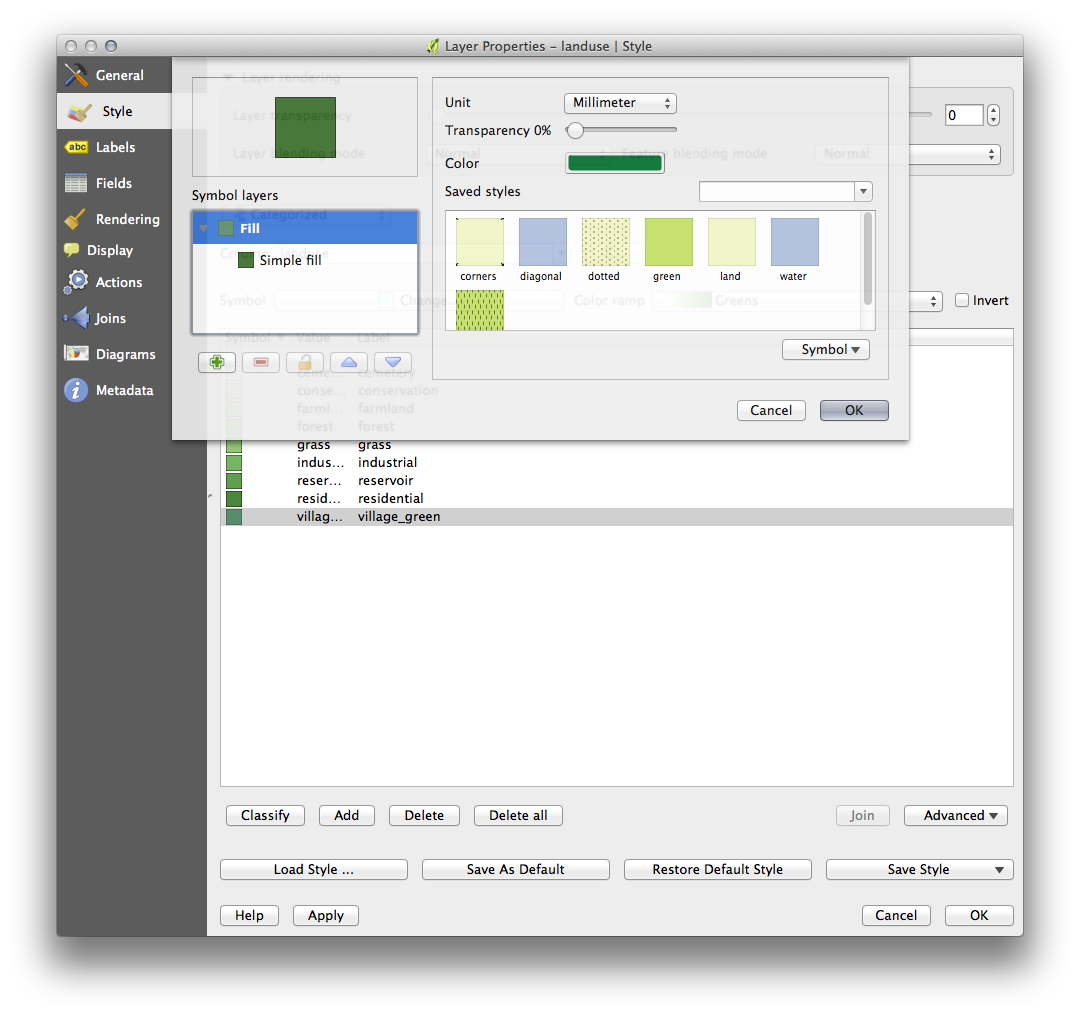
Task: Click the green plus add symbol layer button
Action: [x=217, y=362]
